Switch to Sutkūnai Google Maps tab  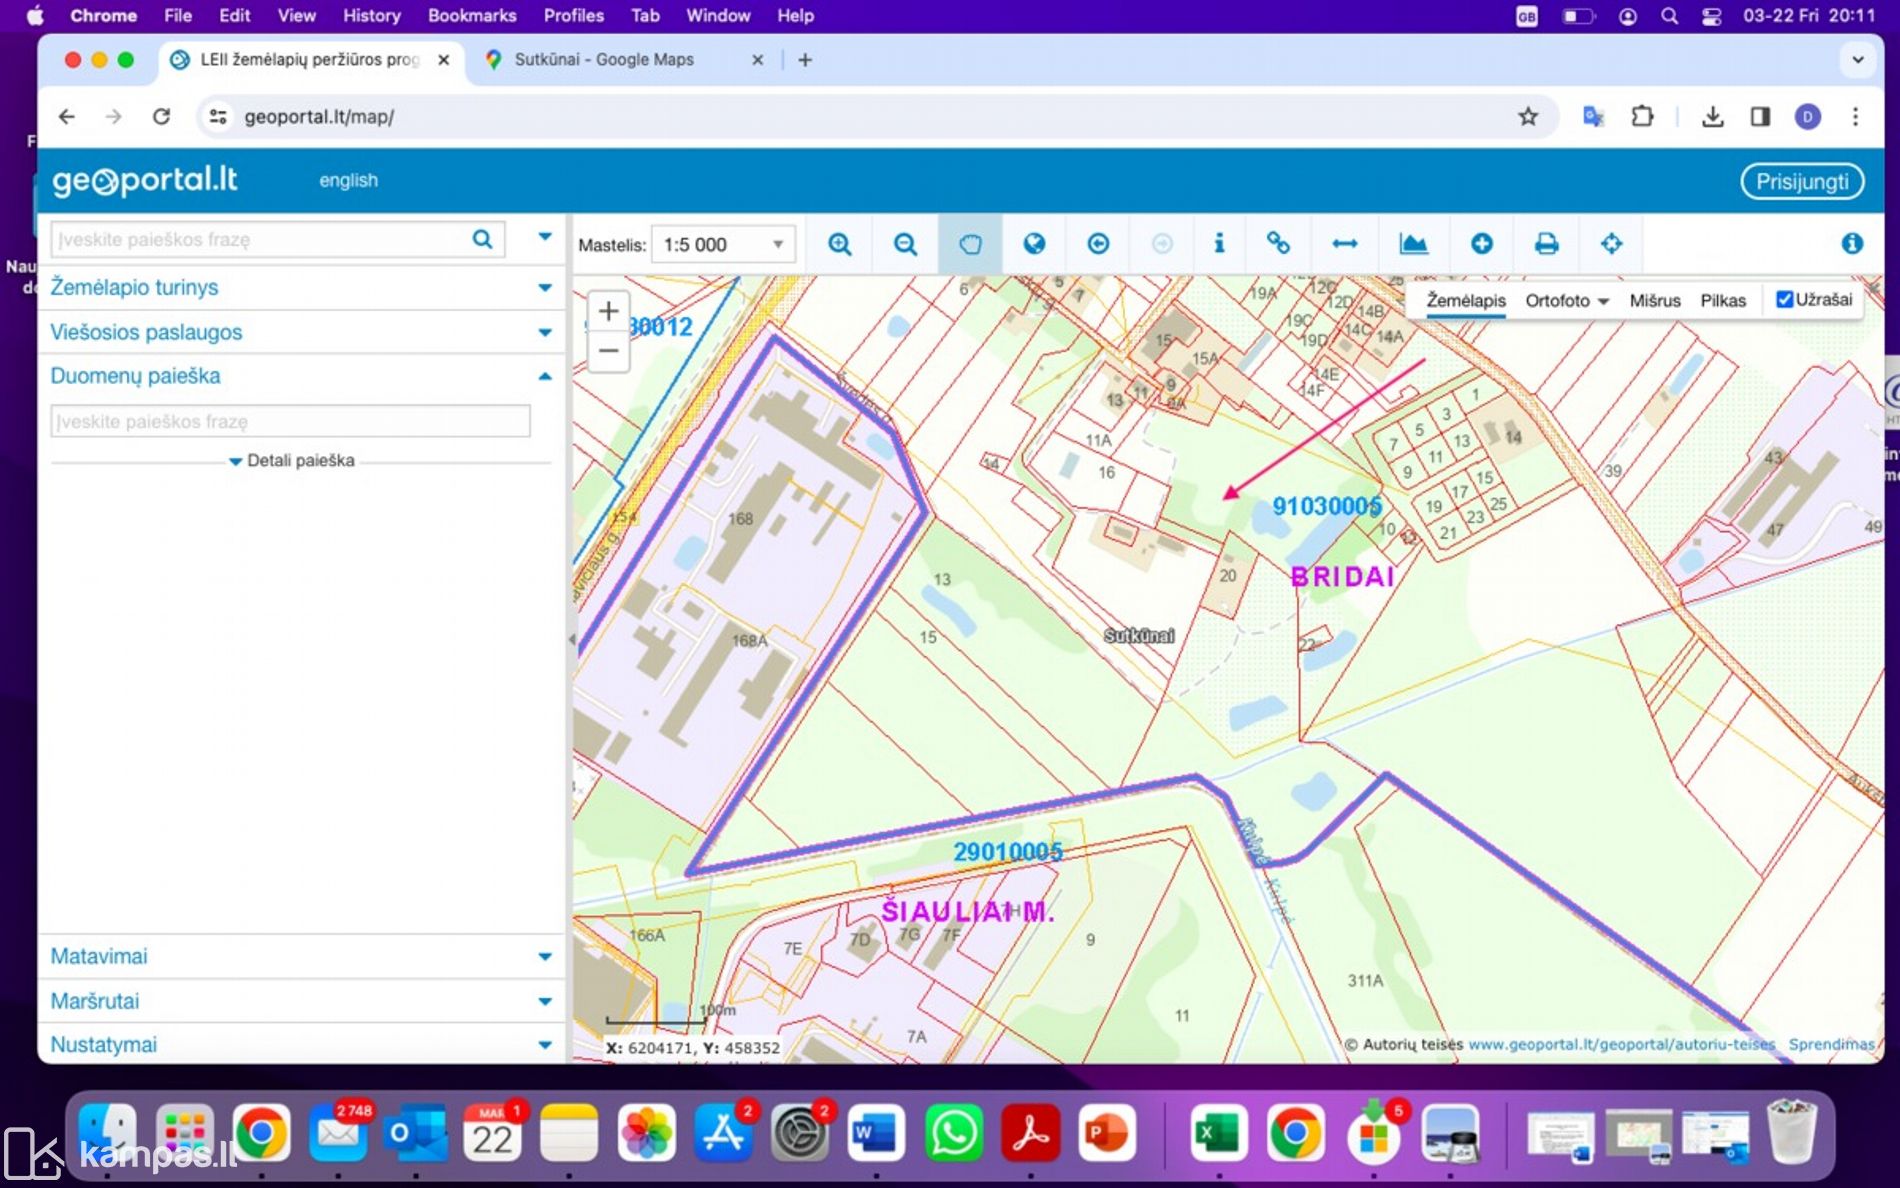click(x=604, y=60)
